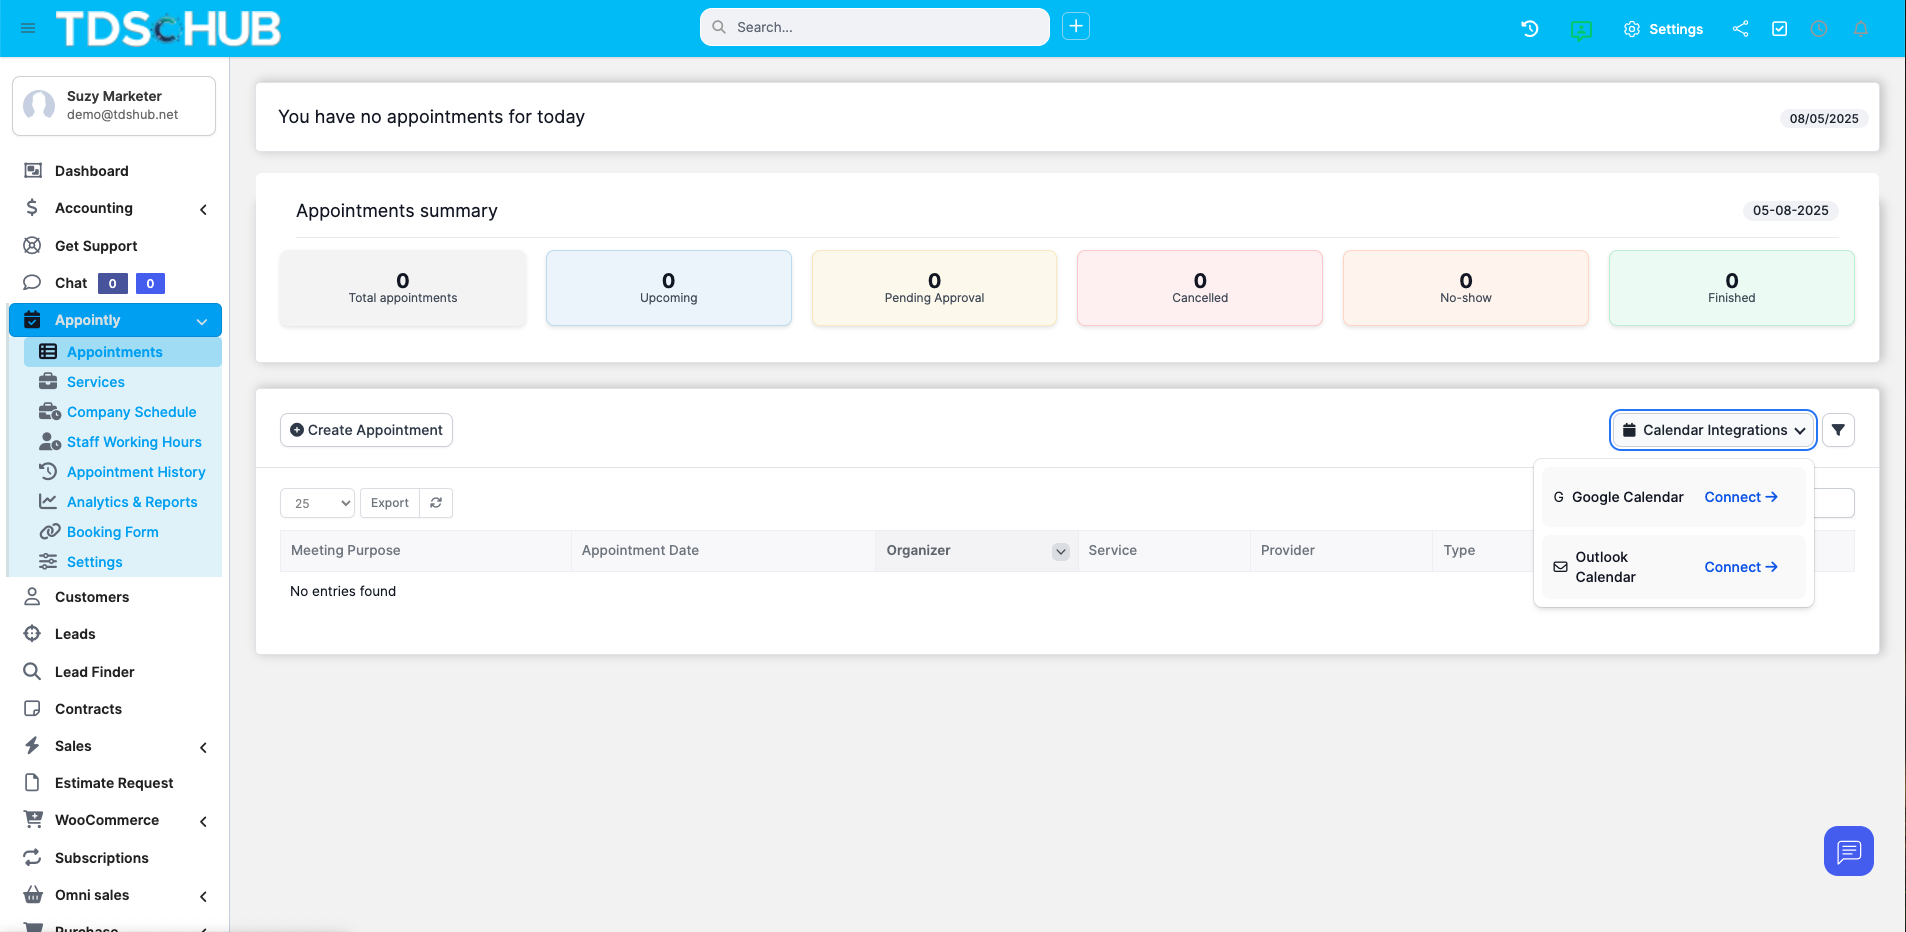The width and height of the screenshot is (1906, 932).
Task: Open the Organizer column dropdown
Action: [1059, 551]
